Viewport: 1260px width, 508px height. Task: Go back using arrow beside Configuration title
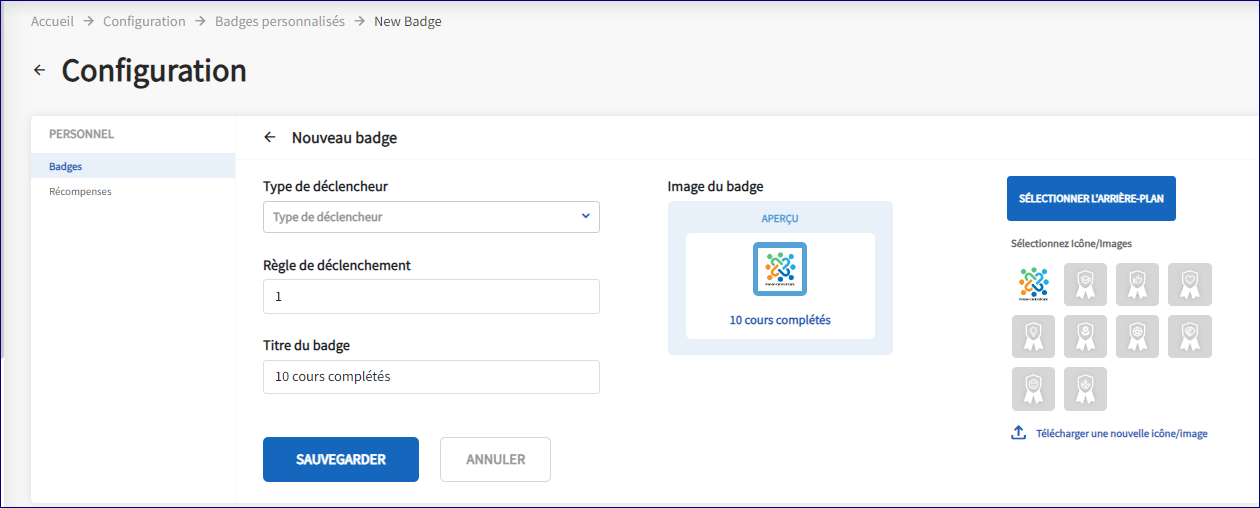[x=39, y=70]
